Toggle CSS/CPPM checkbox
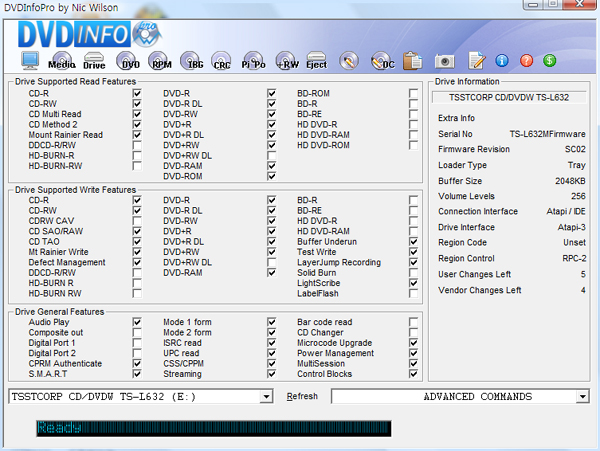The width and height of the screenshot is (600, 451). (x=272, y=363)
